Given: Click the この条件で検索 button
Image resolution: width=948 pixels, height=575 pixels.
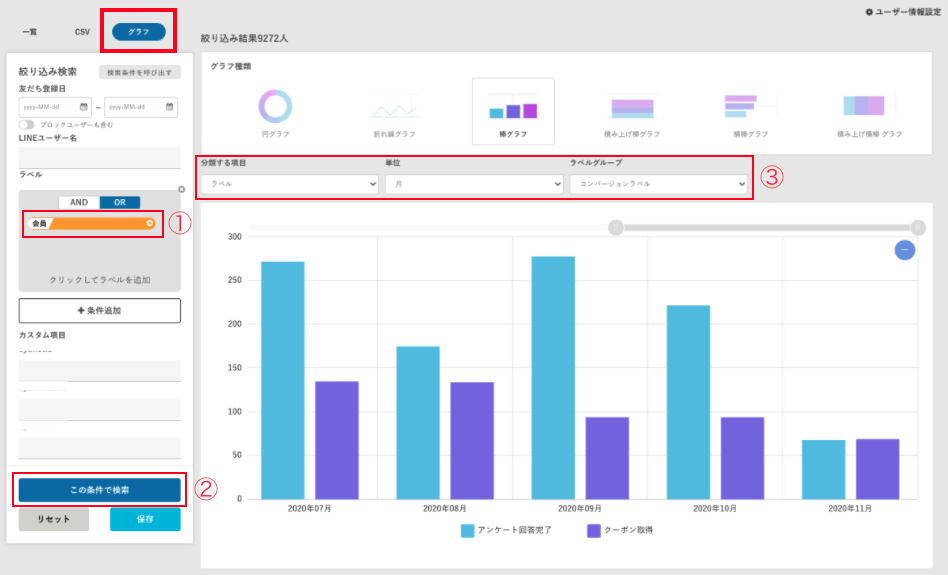Looking at the screenshot, I should (x=99, y=490).
